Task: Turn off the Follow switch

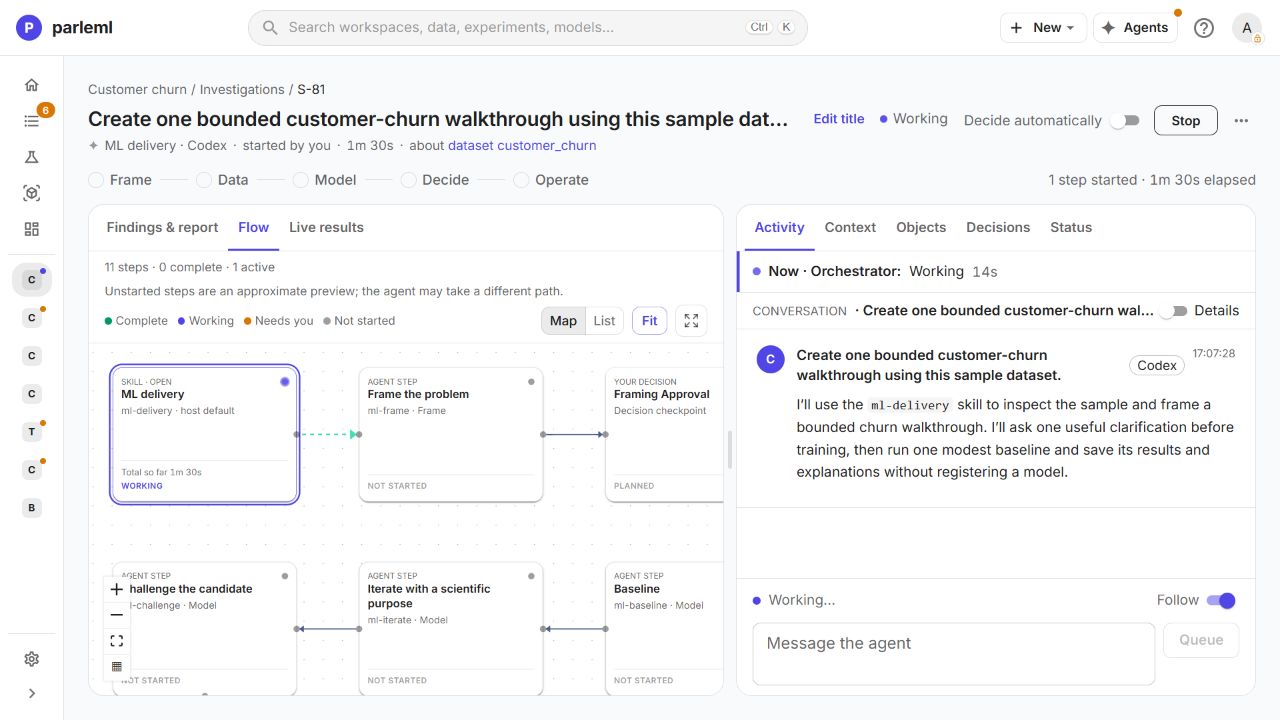Action: (x=1221, y=601)
